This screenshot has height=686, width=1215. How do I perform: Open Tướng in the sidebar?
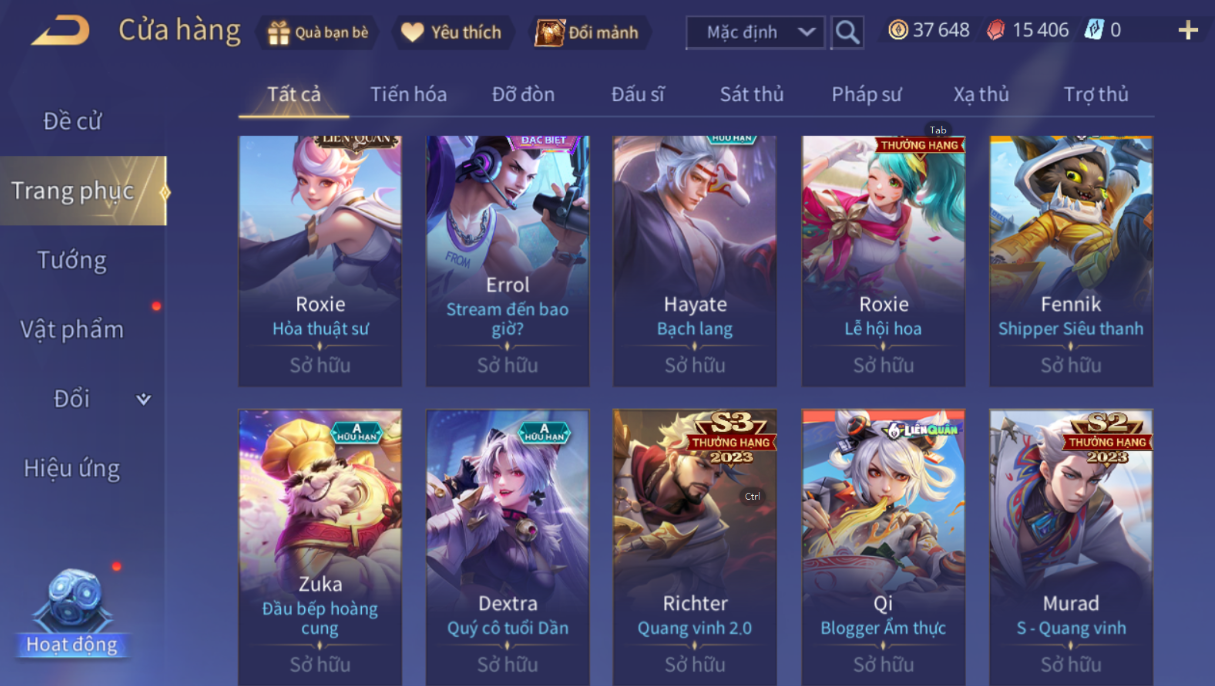point(72,260)
